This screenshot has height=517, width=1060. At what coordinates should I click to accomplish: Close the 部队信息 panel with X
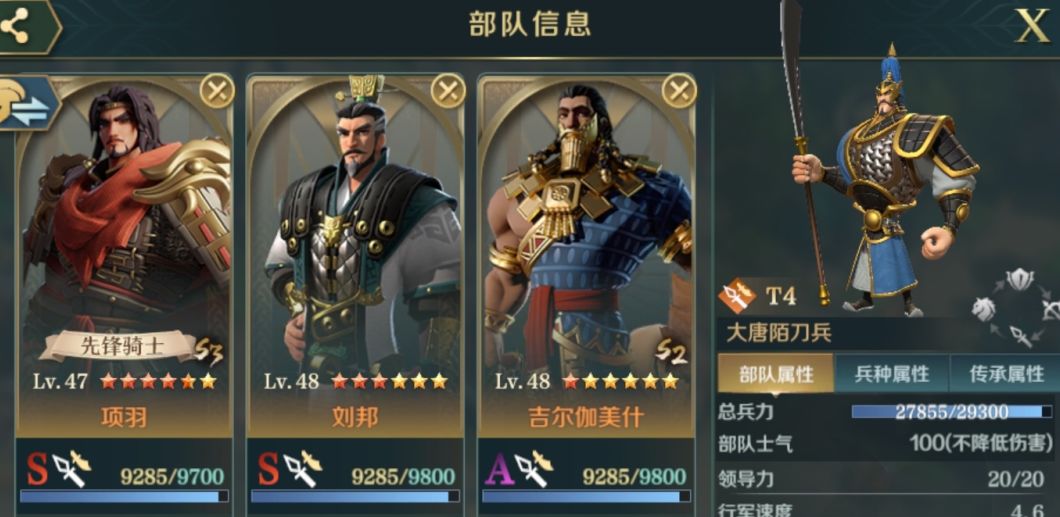[x=1033, y=27]
